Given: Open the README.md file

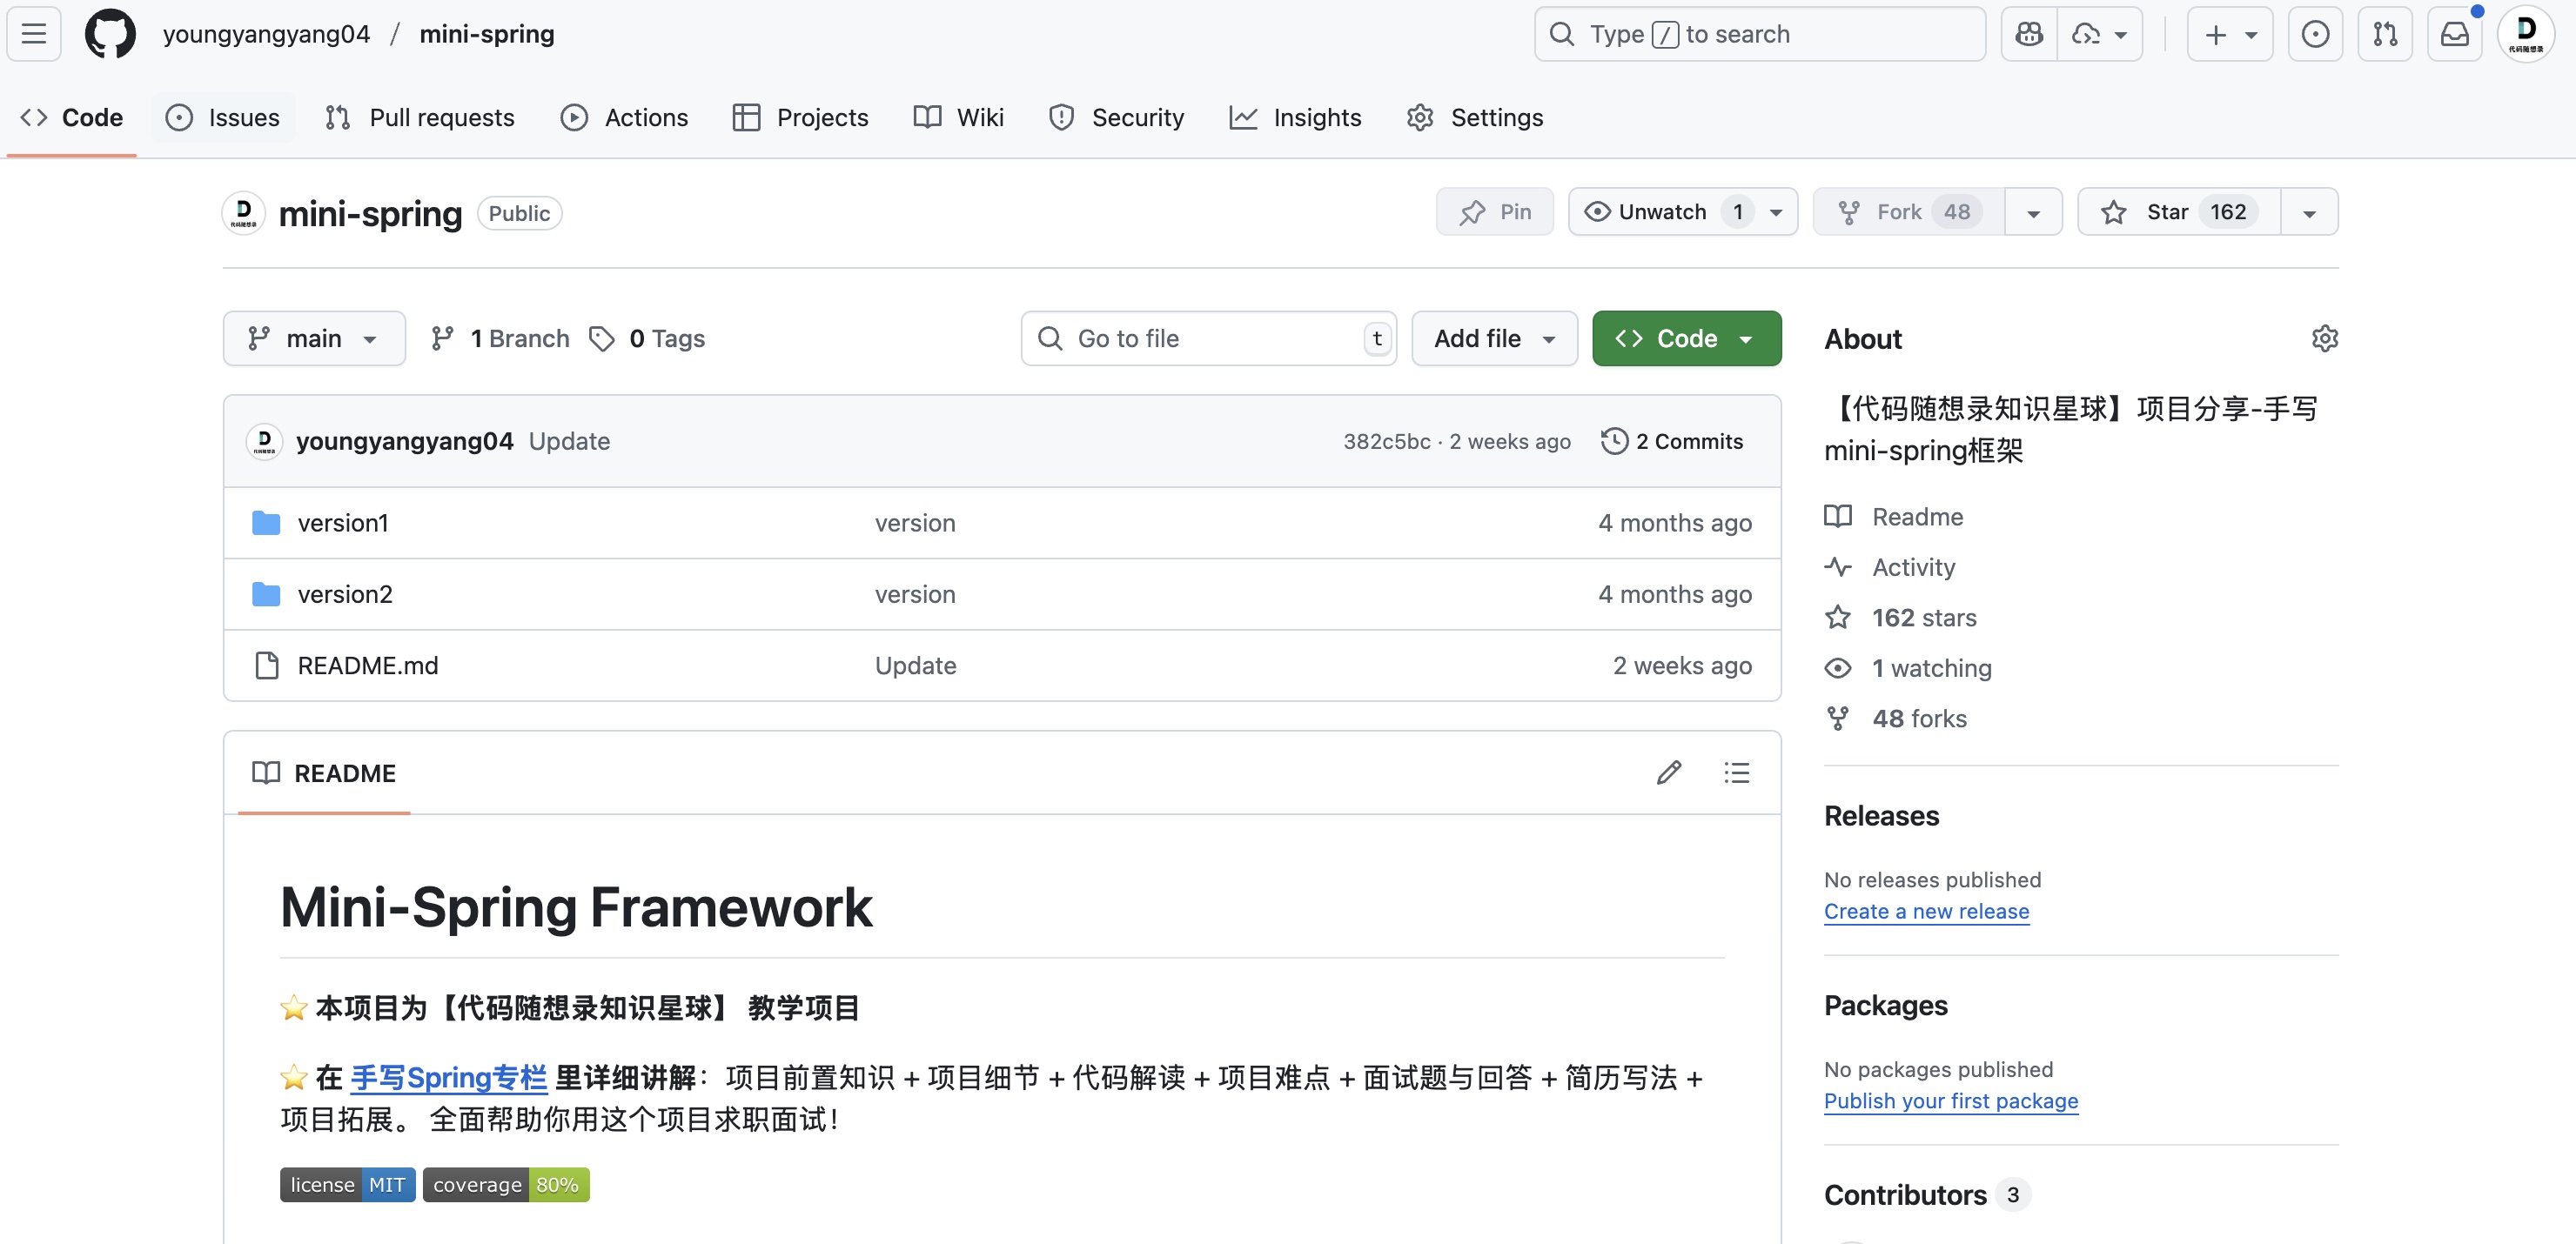Looking at the screenshot, I should pos(368,665).
